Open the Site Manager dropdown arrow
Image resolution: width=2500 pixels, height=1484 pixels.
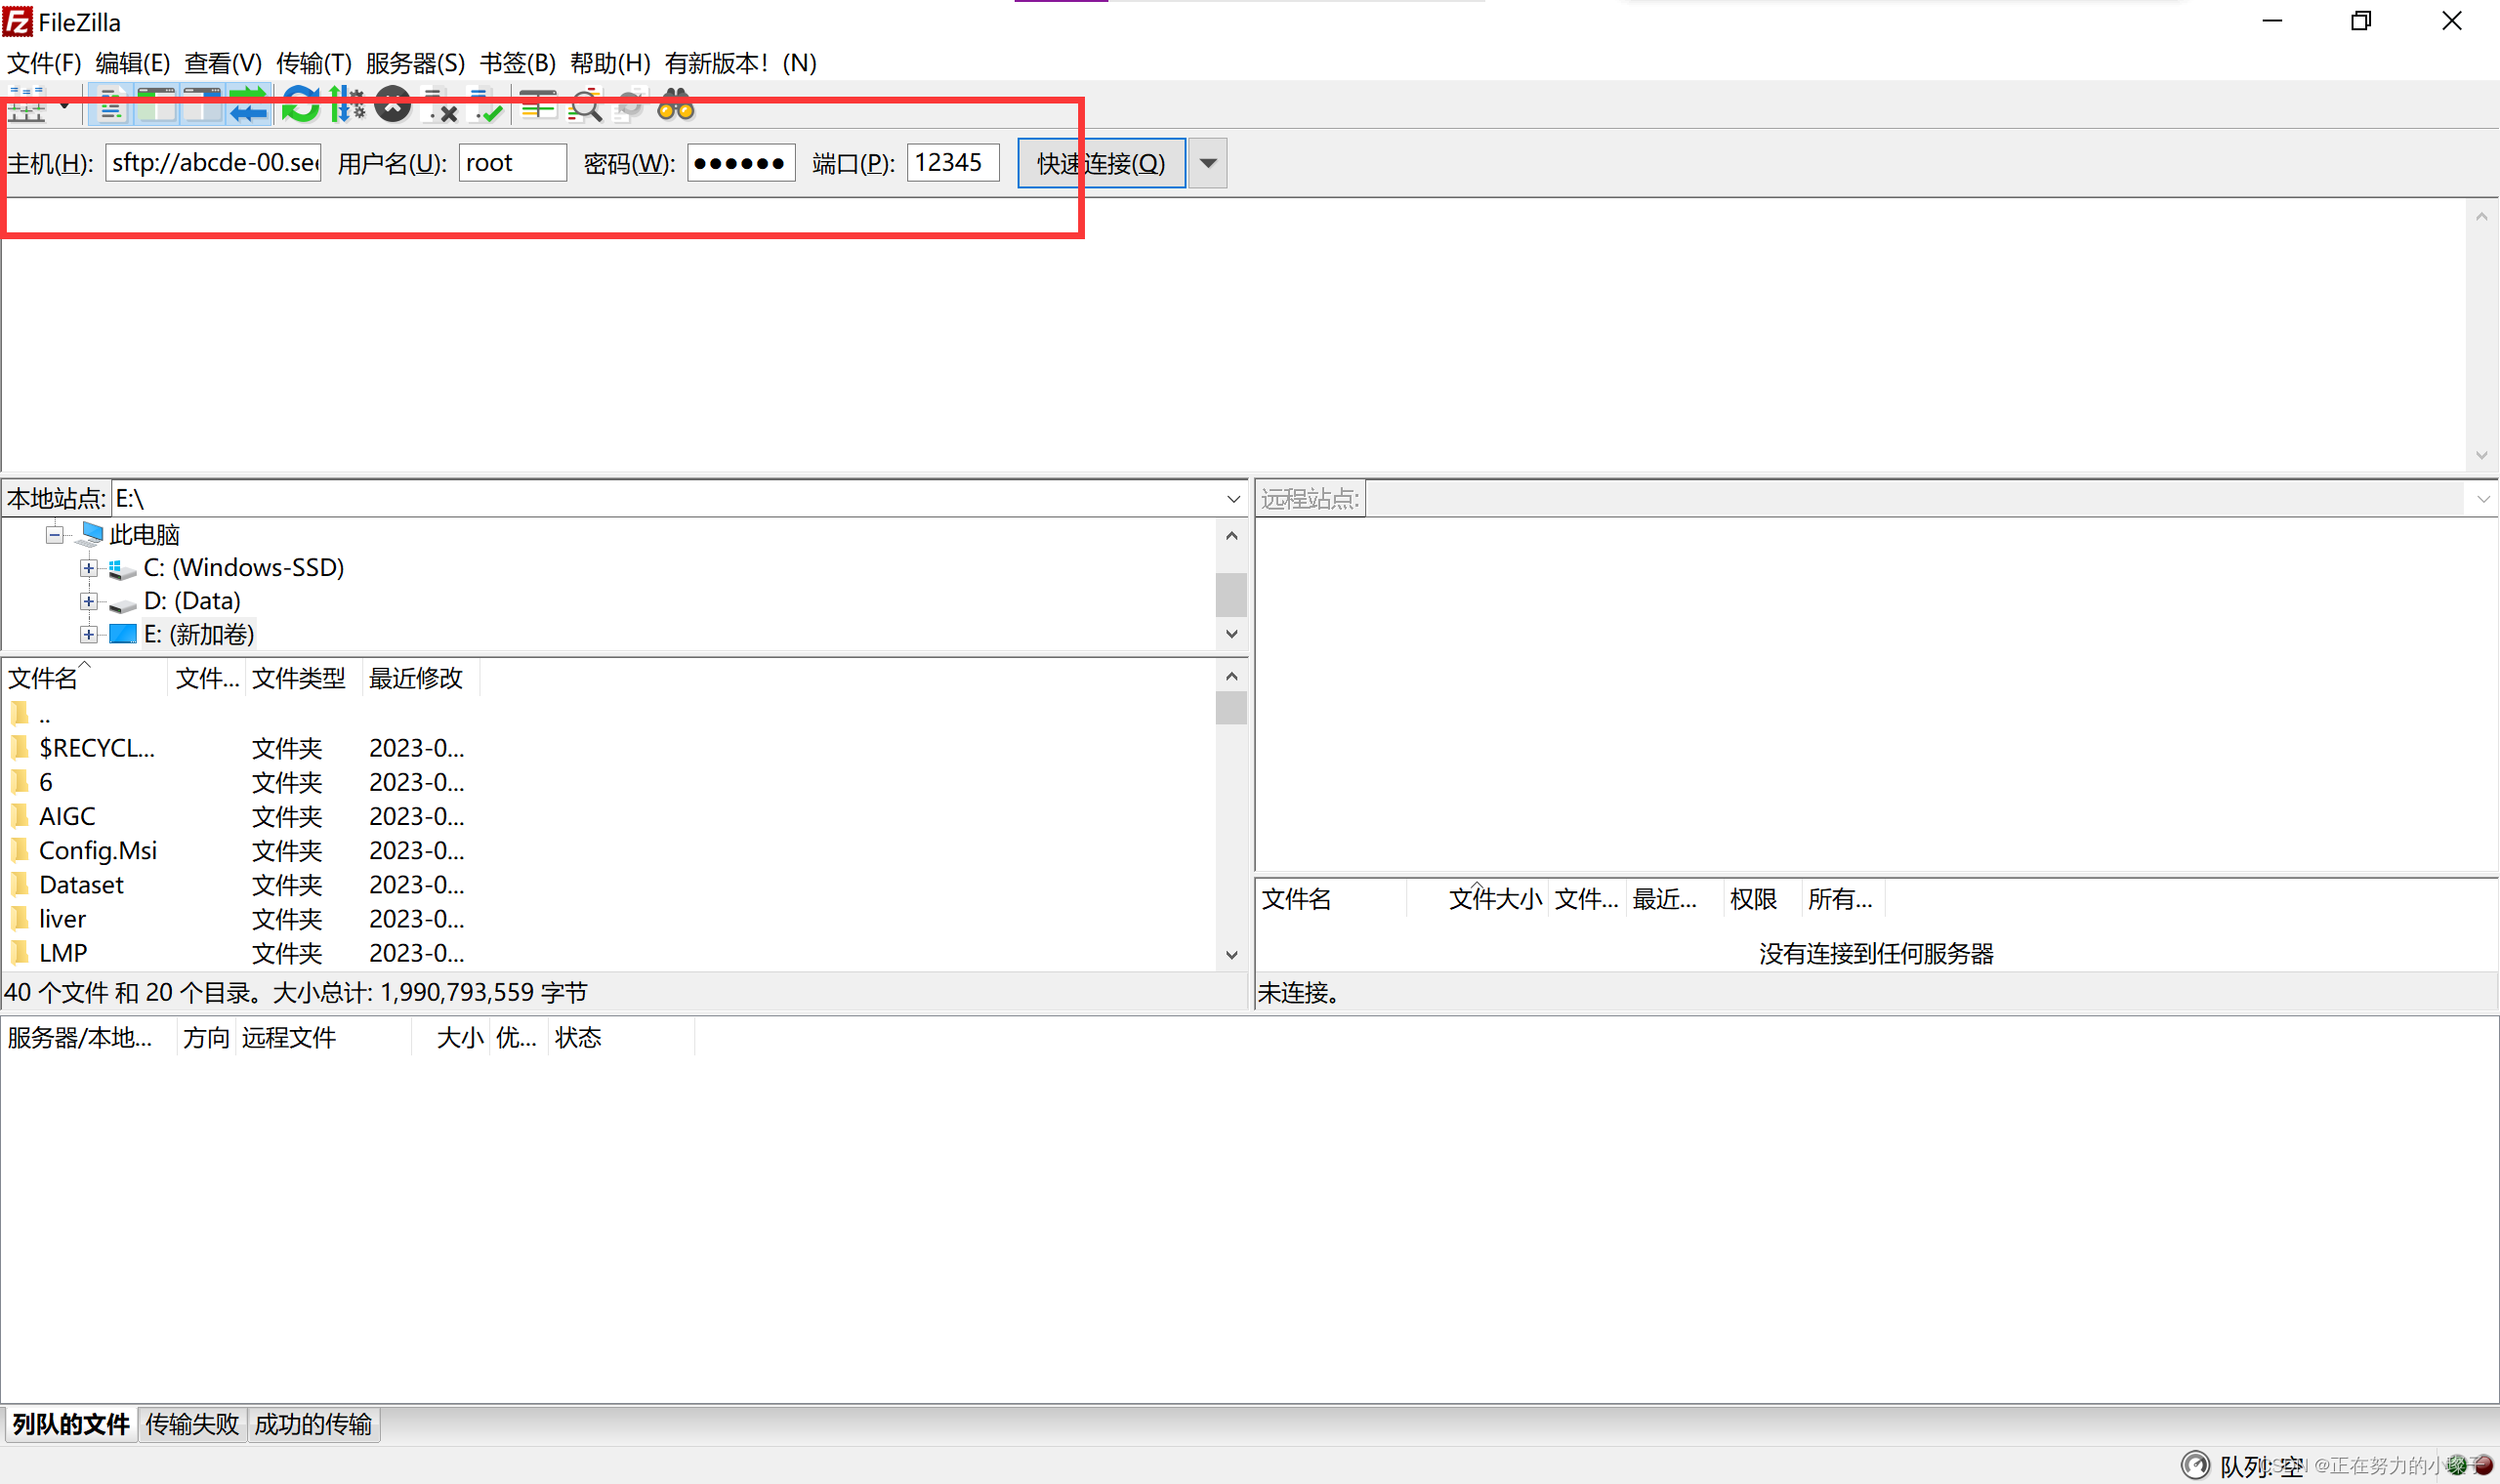pyautogui.click(x=64, y=105)
